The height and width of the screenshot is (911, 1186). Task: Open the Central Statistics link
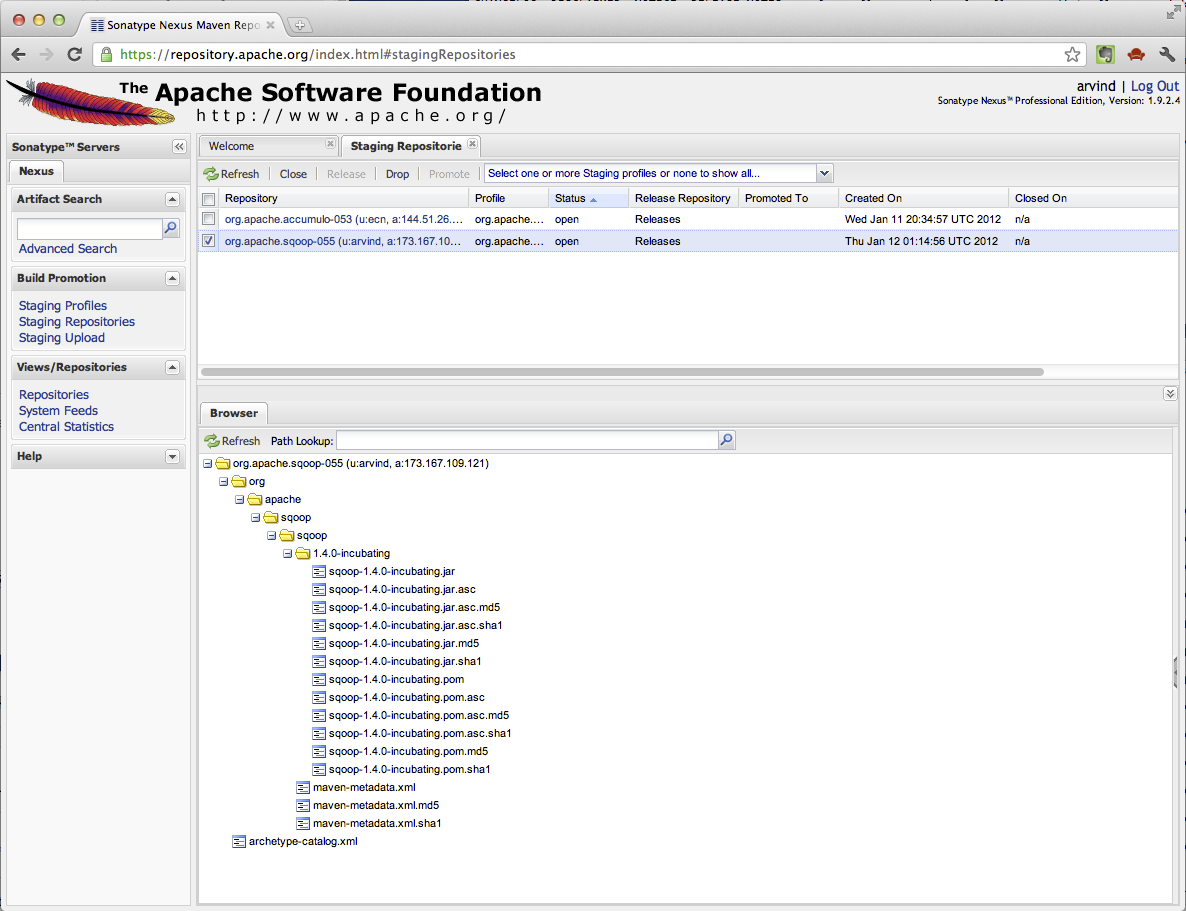point(67,427)
